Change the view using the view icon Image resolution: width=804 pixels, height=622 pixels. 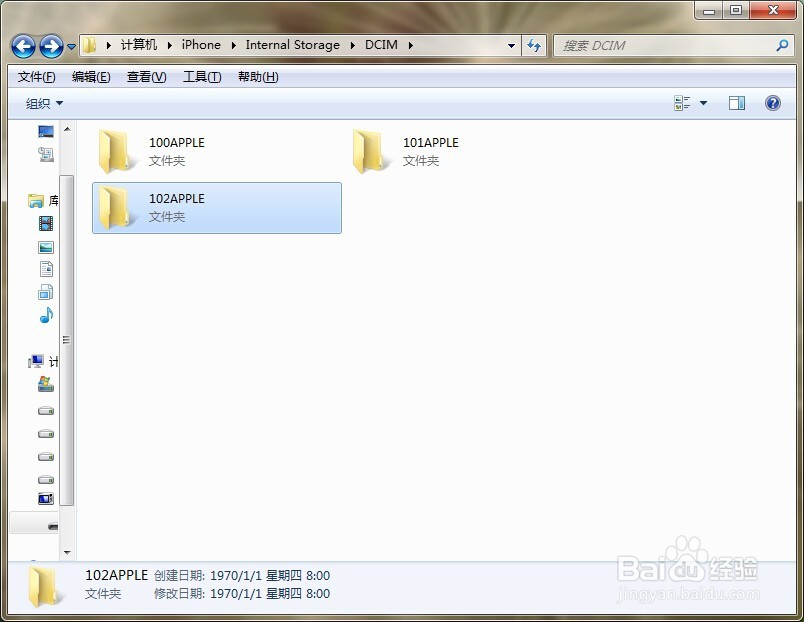coord(682,103)
